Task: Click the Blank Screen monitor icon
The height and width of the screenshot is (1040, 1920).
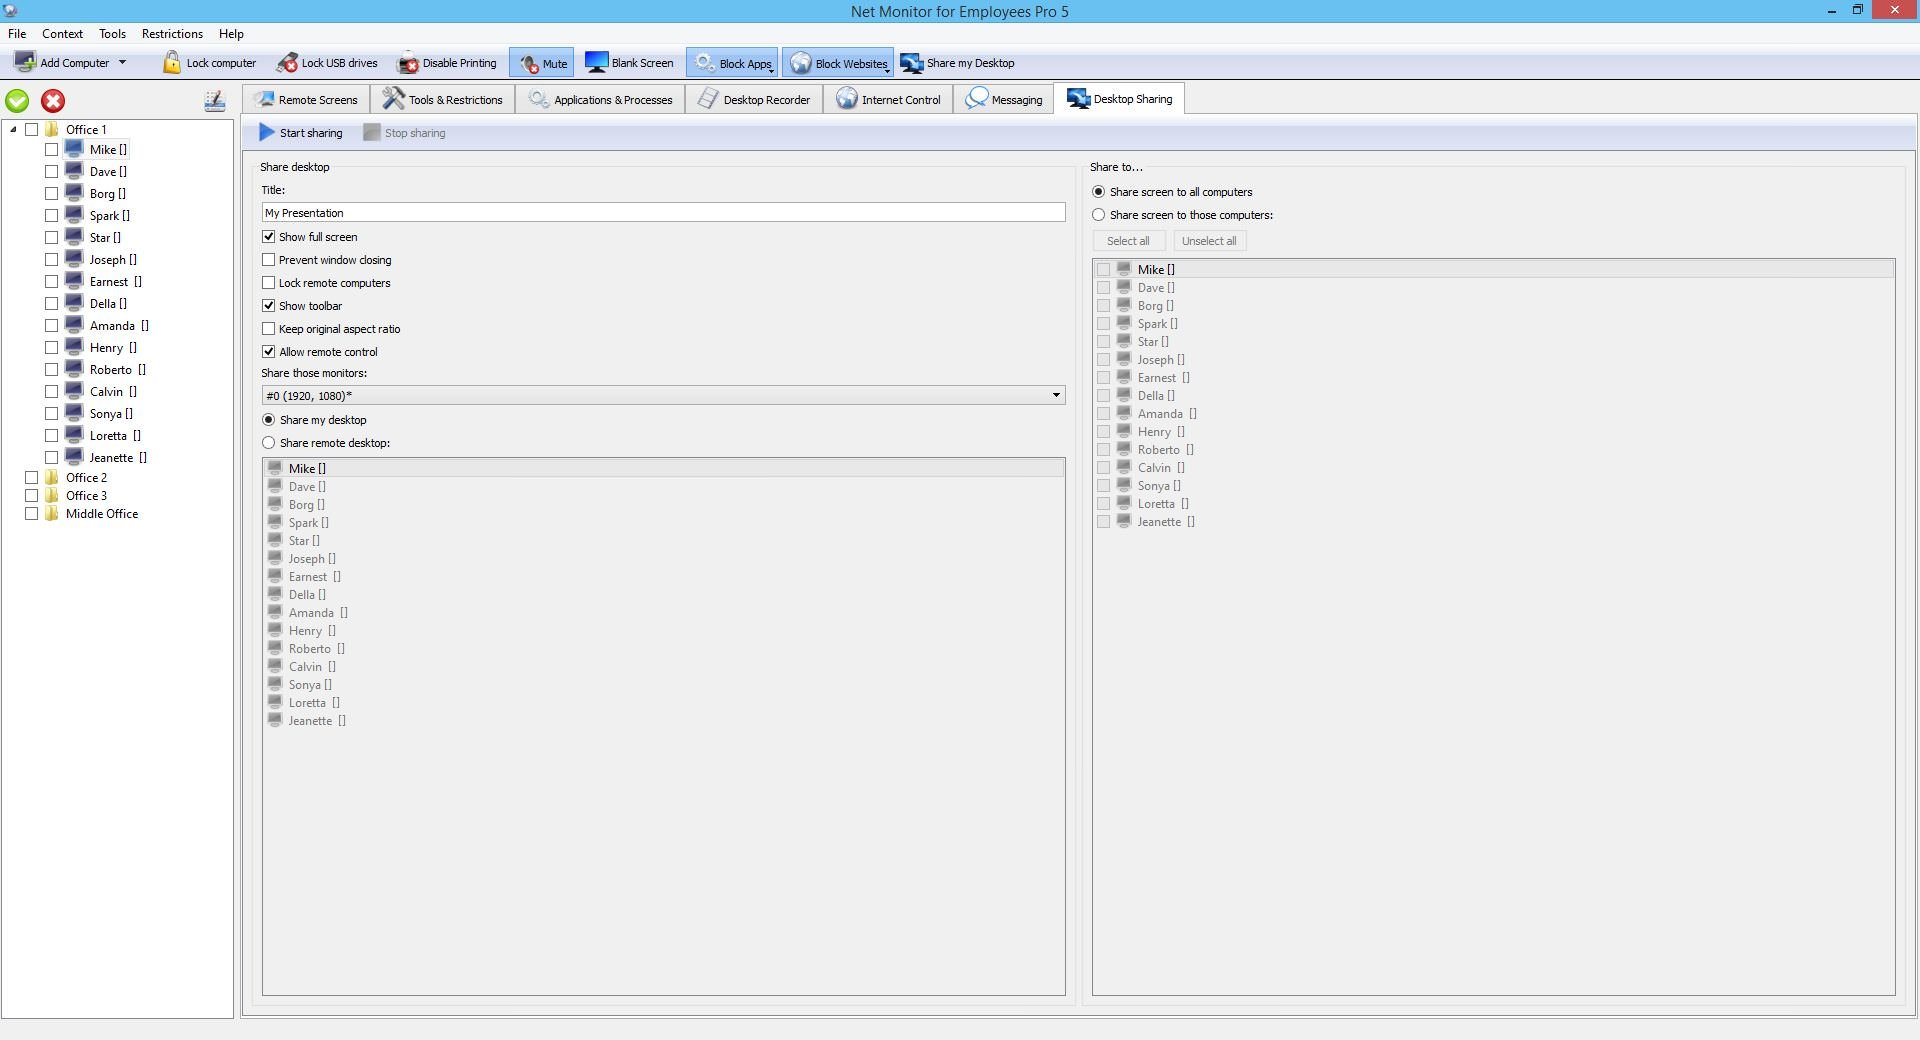Action: pos(597,62)
